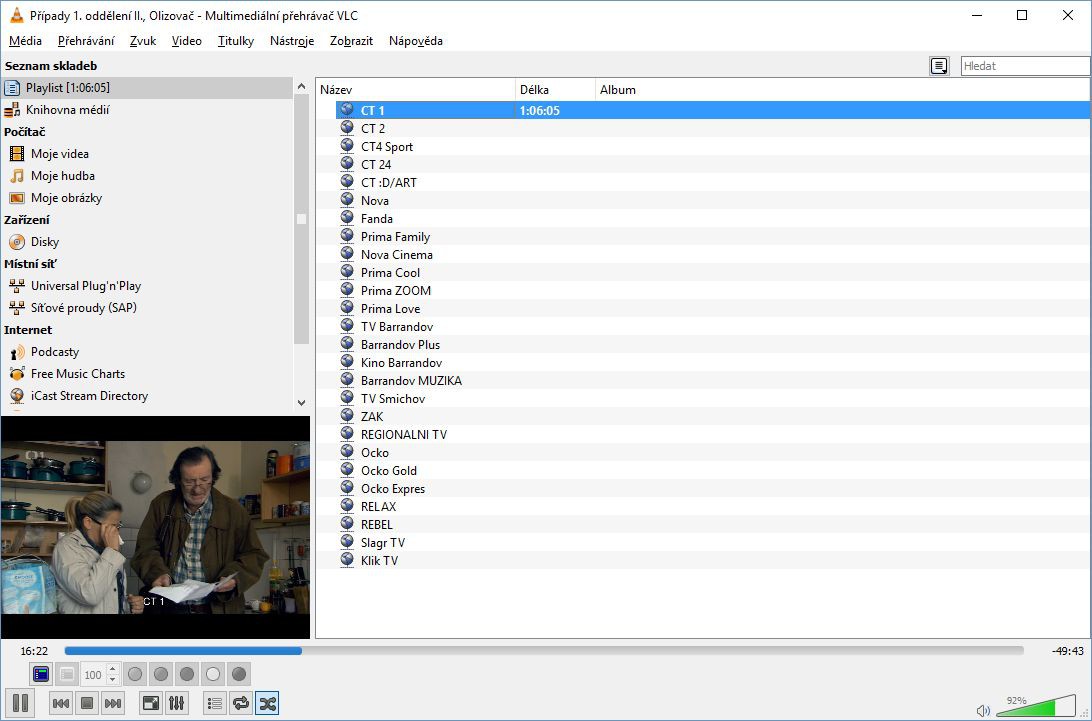The width and height of the screenshot is (1092, 721).
Task: Click the elapsed time 16:22 label
Action: pos(34,651)
